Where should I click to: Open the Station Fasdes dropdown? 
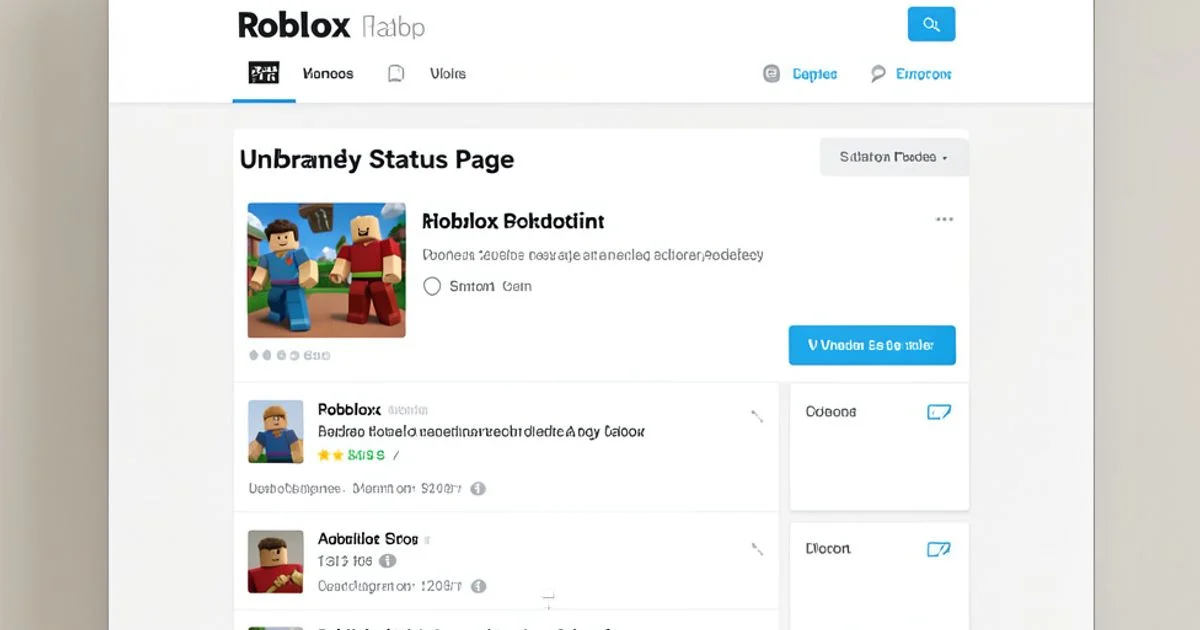[x=893, y=157]
